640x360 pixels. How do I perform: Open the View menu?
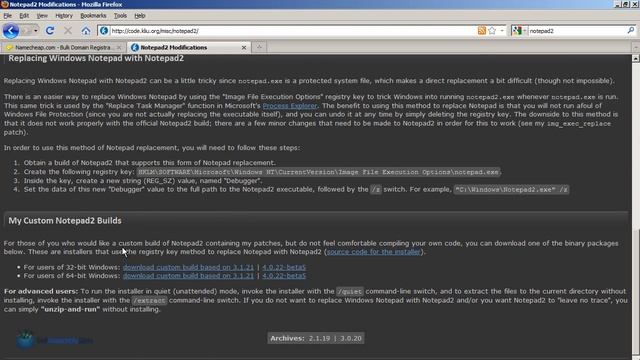pos(42,16)
